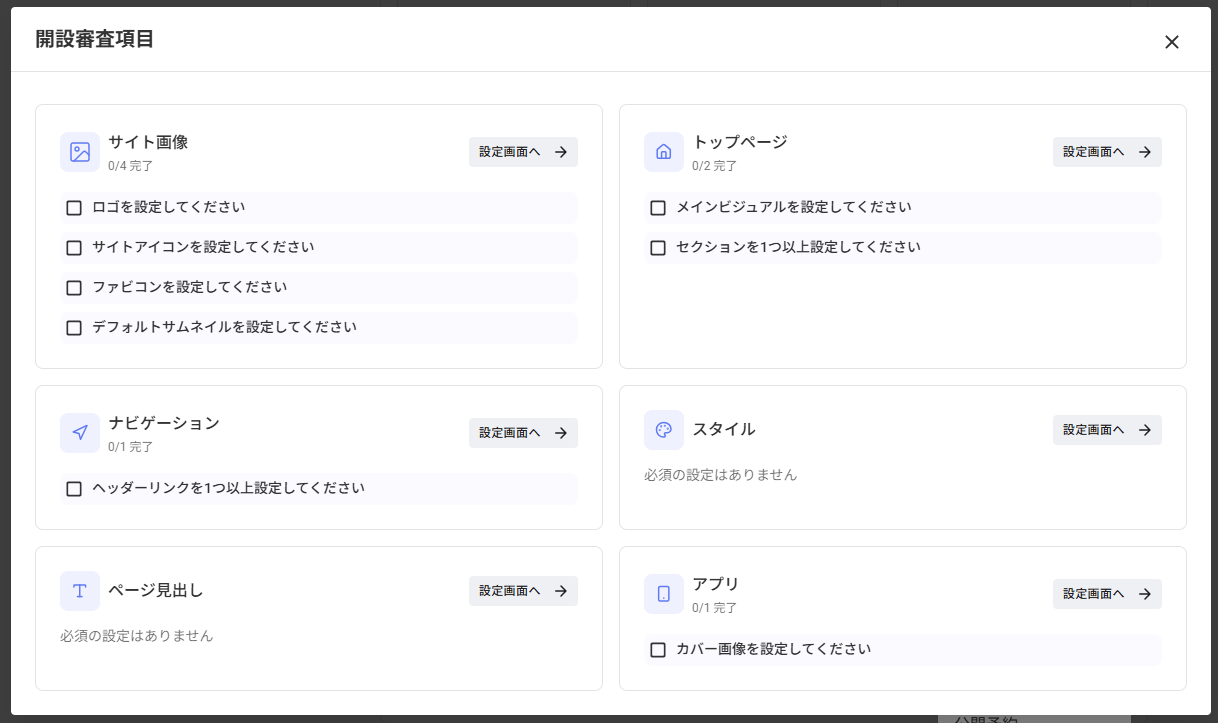Image resolution: width=1218 pixels, height=723 pixels.
Task: Click the 開設審査項目 dialog heading
Action: pyautogui.click(x=95, y=40)
